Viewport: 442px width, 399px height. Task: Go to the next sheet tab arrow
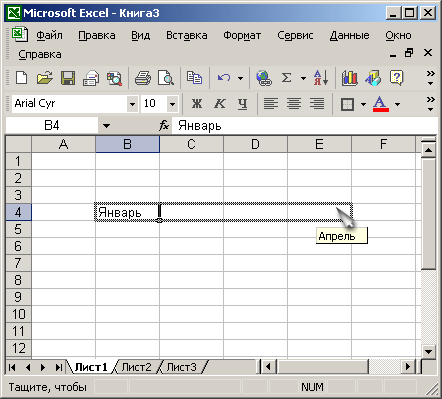pyautogui.click(x=43, y=367)
